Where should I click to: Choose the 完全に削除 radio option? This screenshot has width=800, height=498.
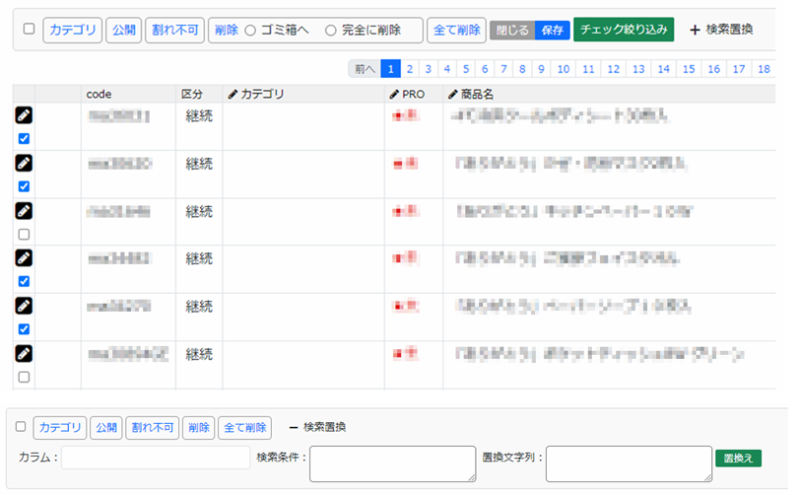(x=331, y=30)
